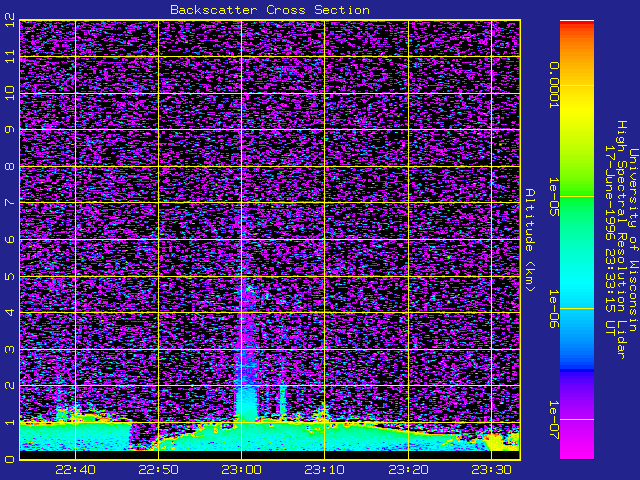Screen dimensions: 640x480
Task: Pick the red top of the color bar
Action: pyautogui.click(x=577, y=24)
